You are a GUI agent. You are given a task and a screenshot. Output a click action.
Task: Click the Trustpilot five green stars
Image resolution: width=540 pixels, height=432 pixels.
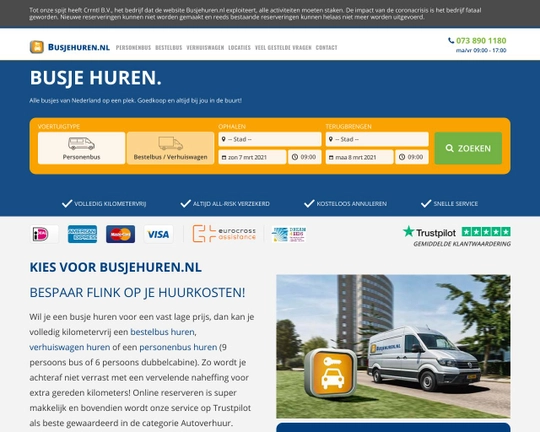point(486,232)
